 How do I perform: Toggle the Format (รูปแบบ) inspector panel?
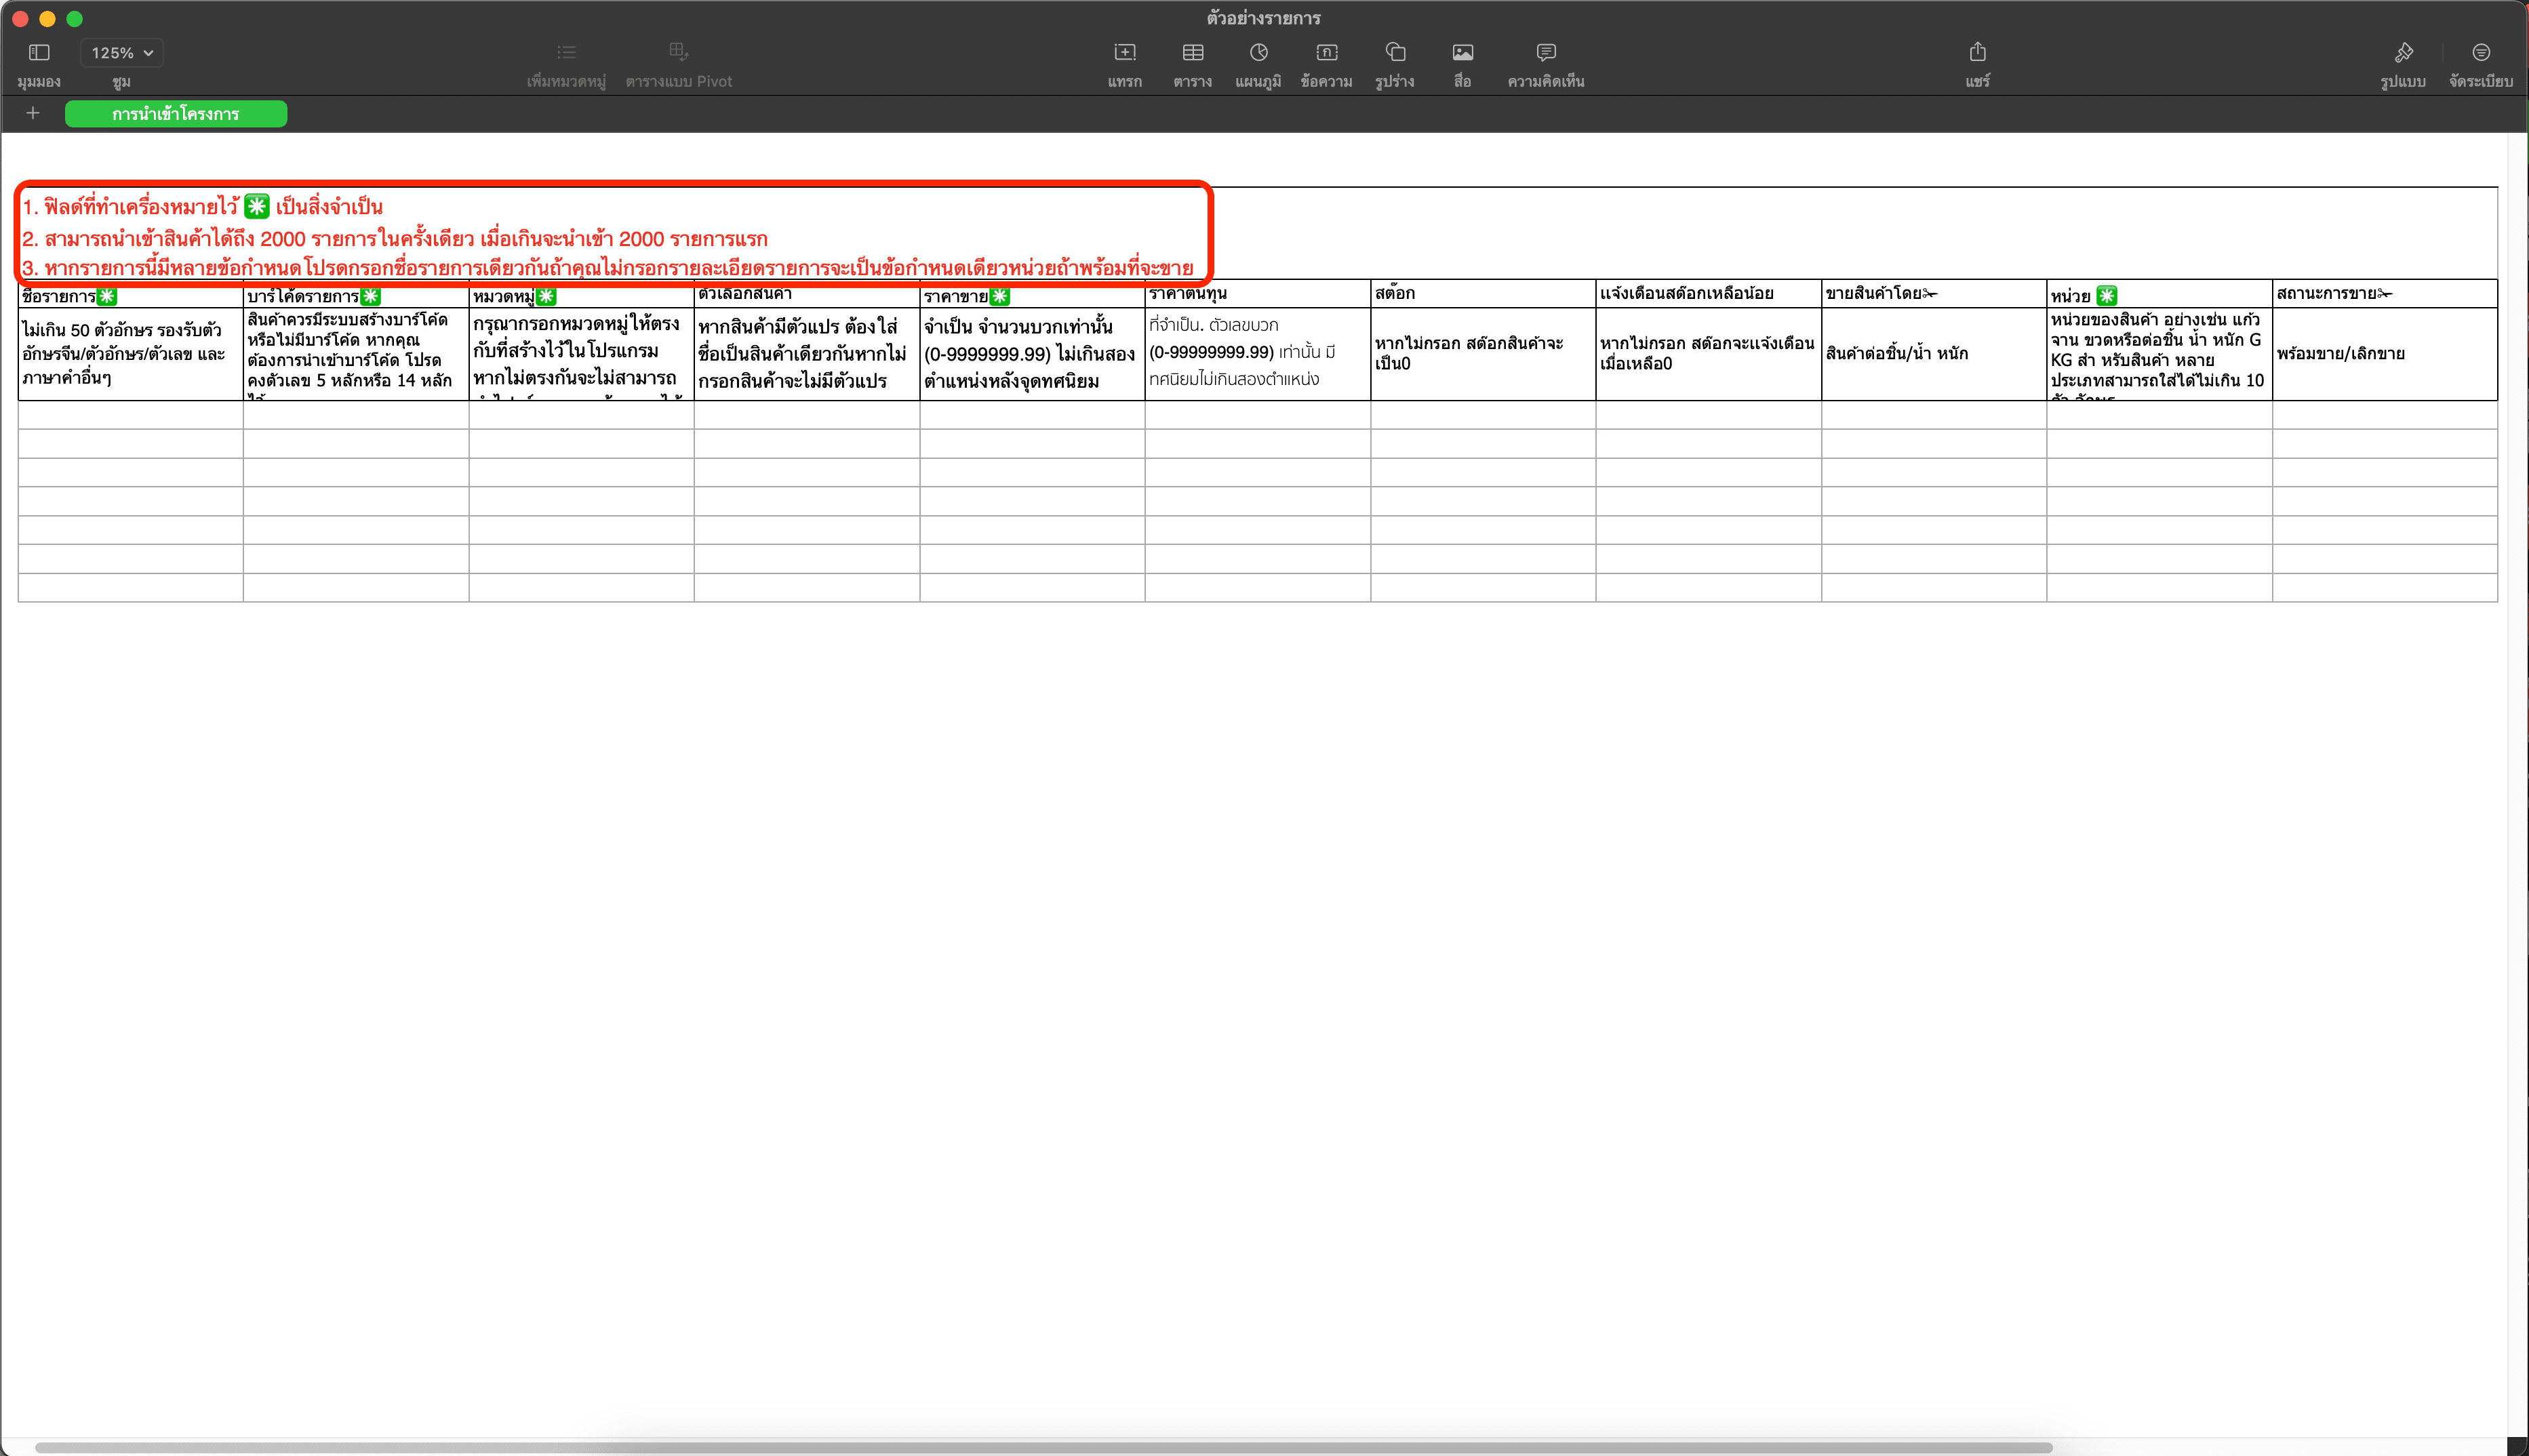(2403, 53)
